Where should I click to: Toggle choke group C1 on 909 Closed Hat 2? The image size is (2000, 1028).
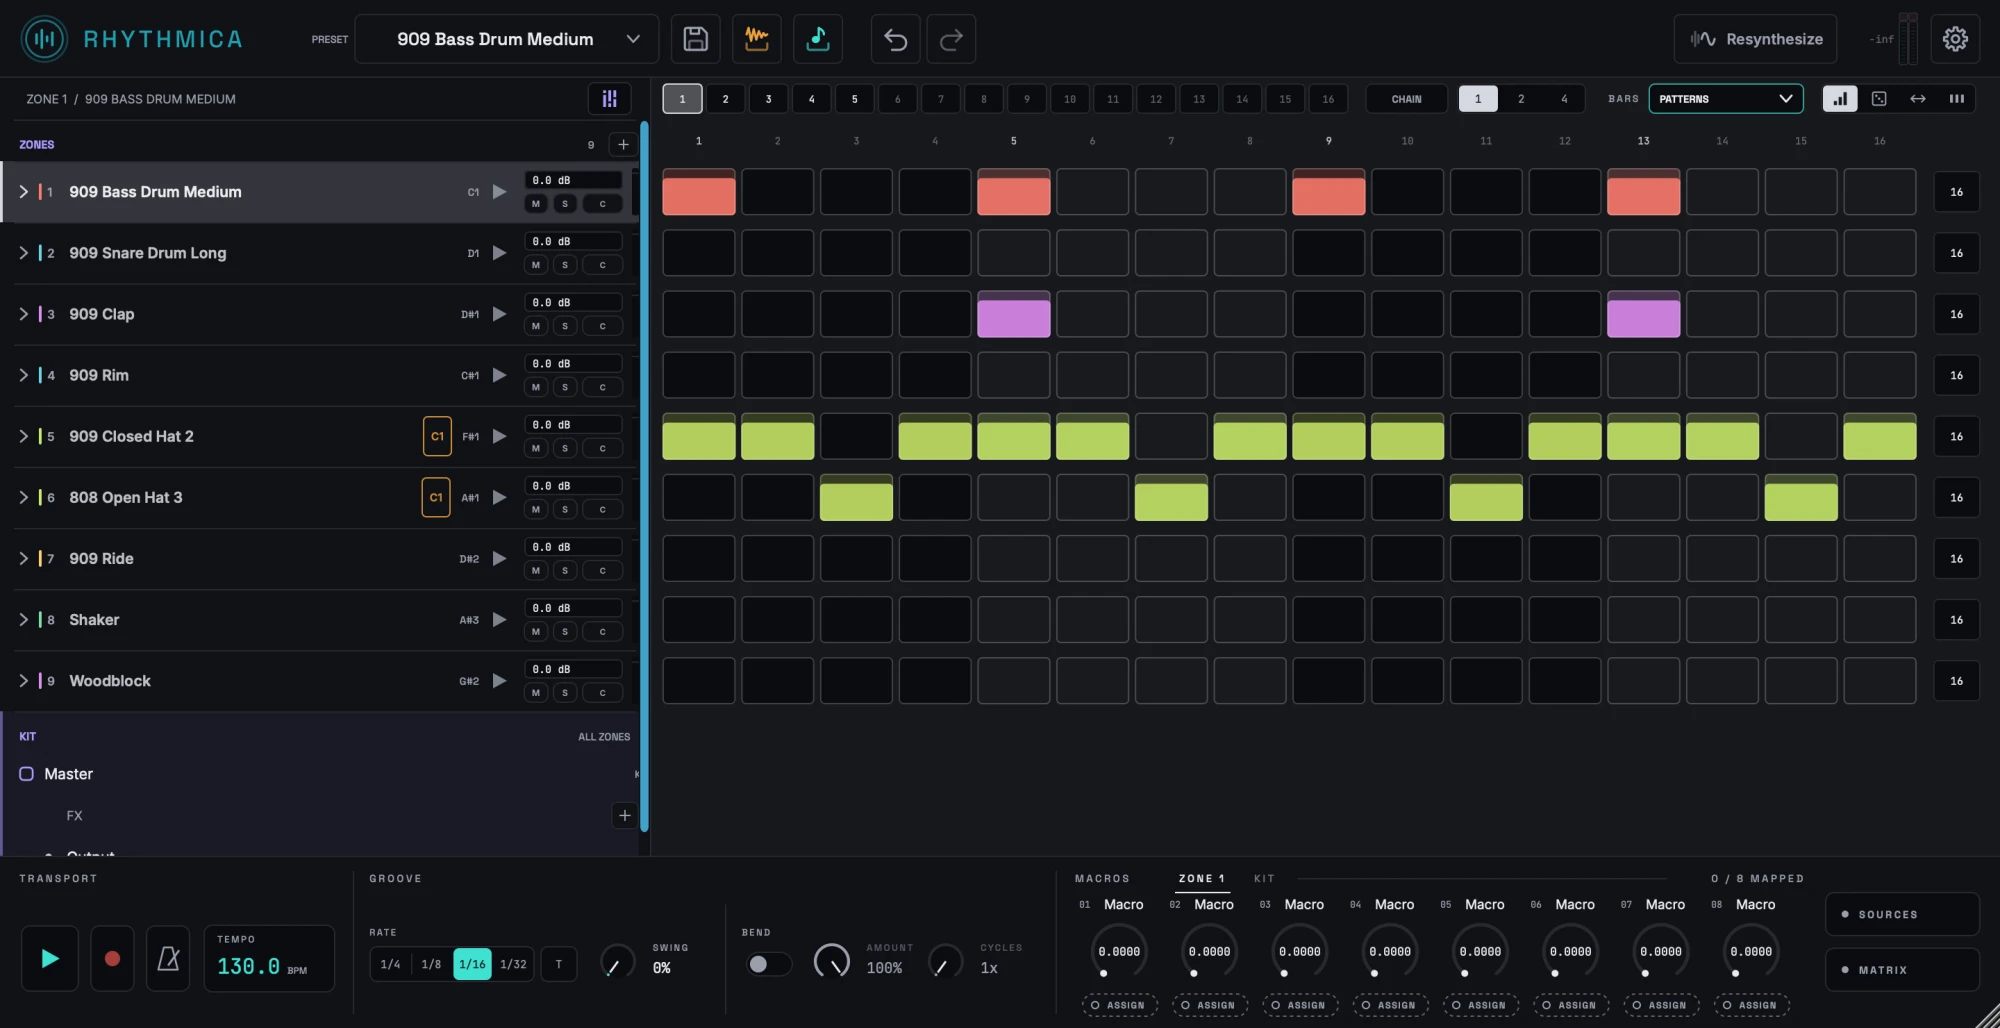[437, 436]
